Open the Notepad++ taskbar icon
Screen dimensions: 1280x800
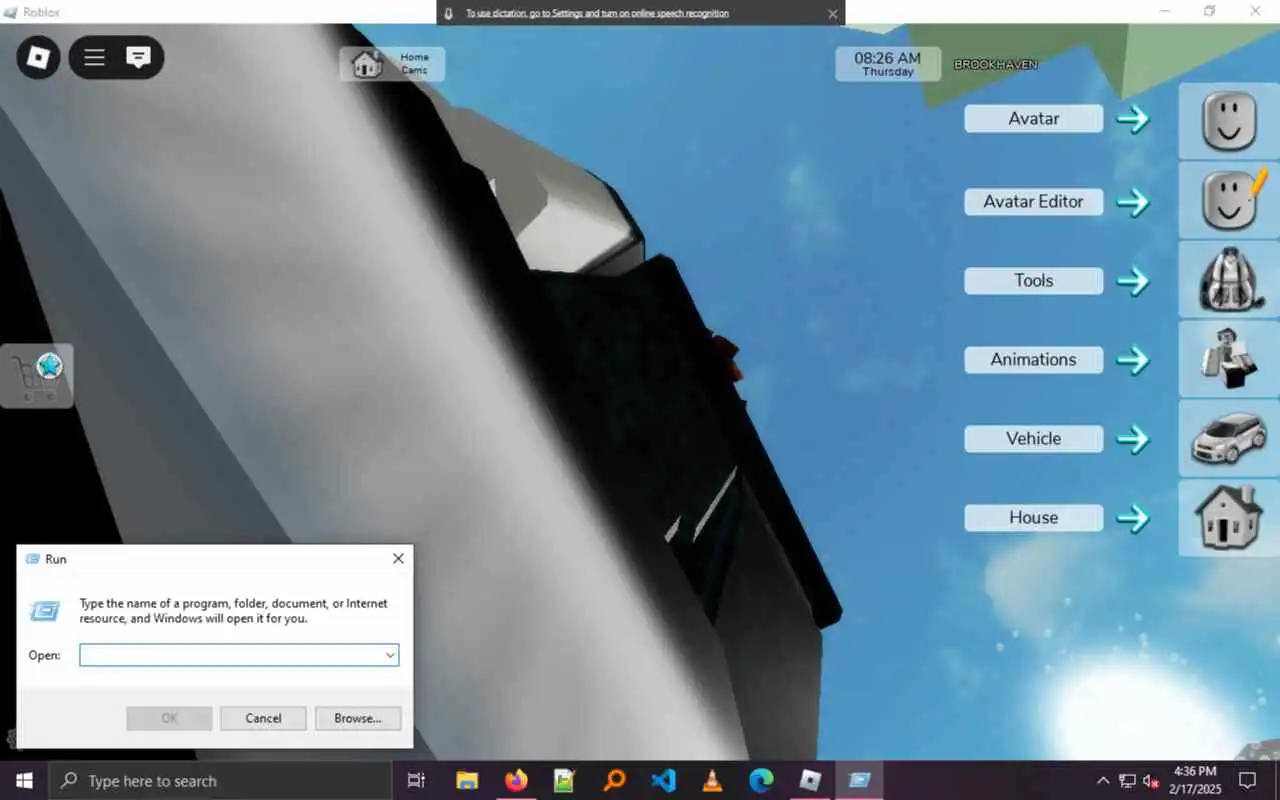click(x=565, y=781)
